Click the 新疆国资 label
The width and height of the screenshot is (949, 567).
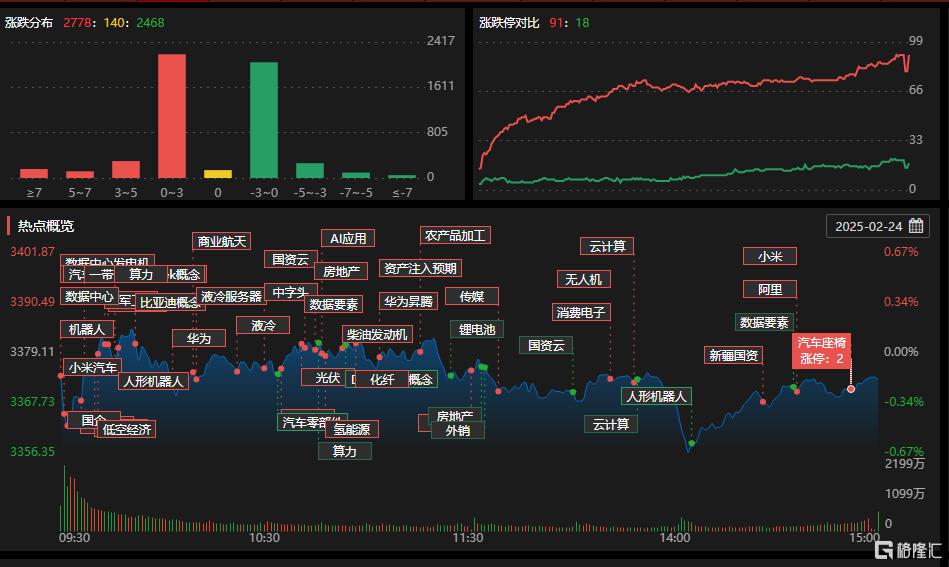pos(733,355)
